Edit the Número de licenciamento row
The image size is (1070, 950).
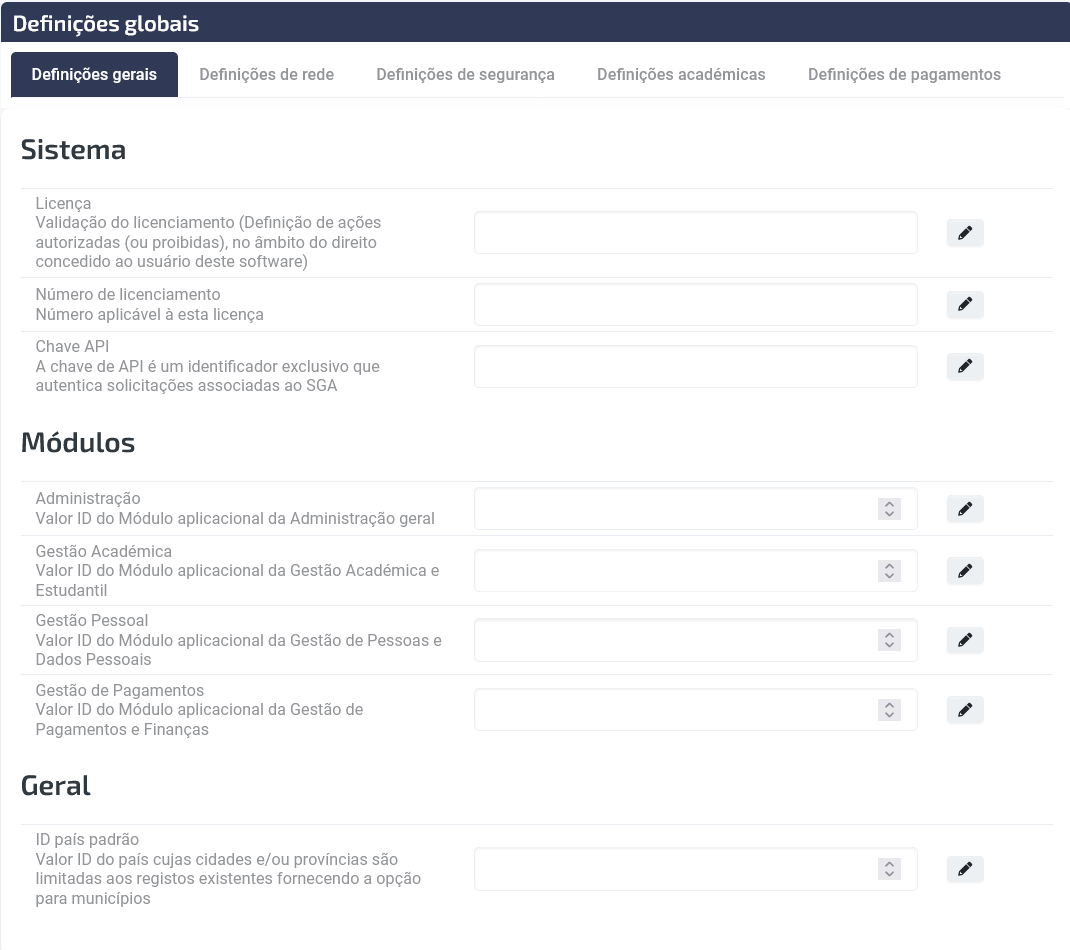pos(965,304)
